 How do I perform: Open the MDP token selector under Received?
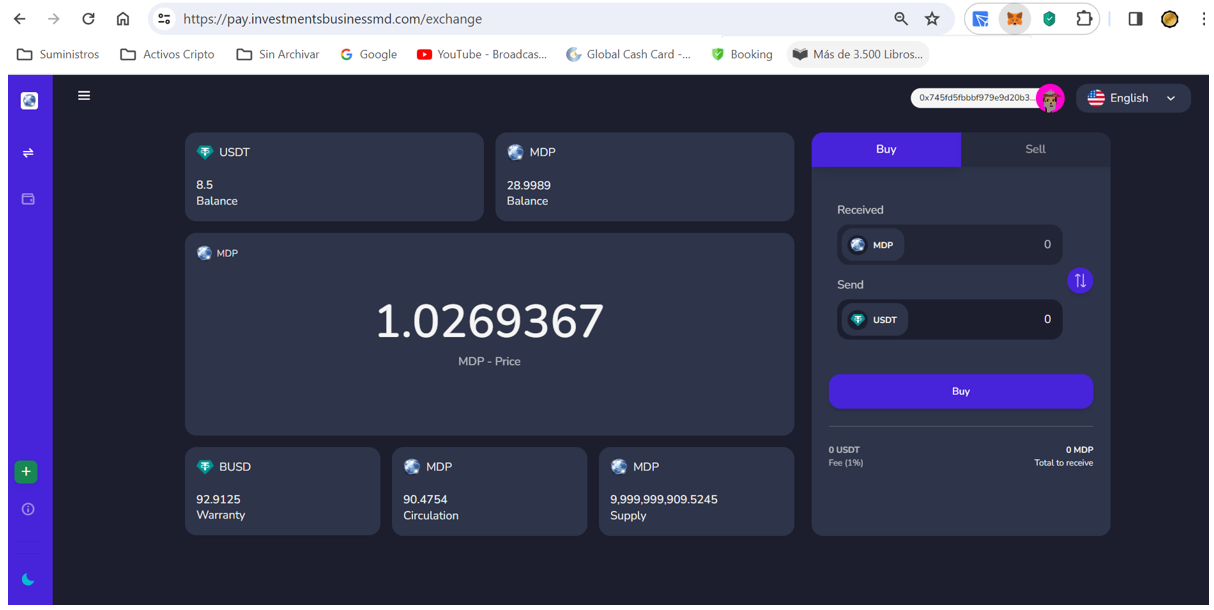871,245
